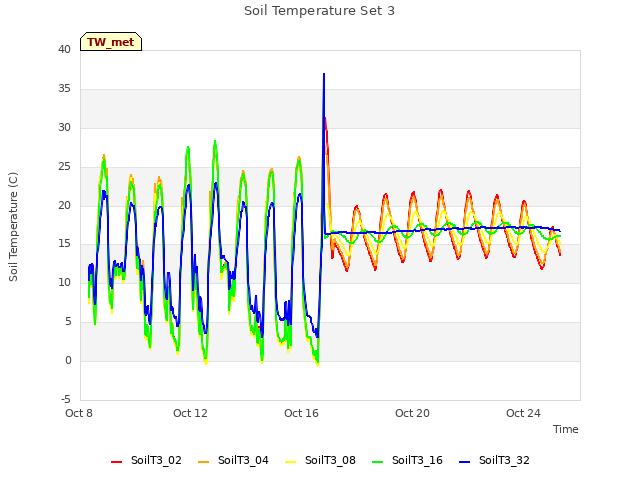Image resolution: width=640 pixels, height=480 pixels.
Task: Click the 0 y-axis tick label
Action: [x=68, y=361]
